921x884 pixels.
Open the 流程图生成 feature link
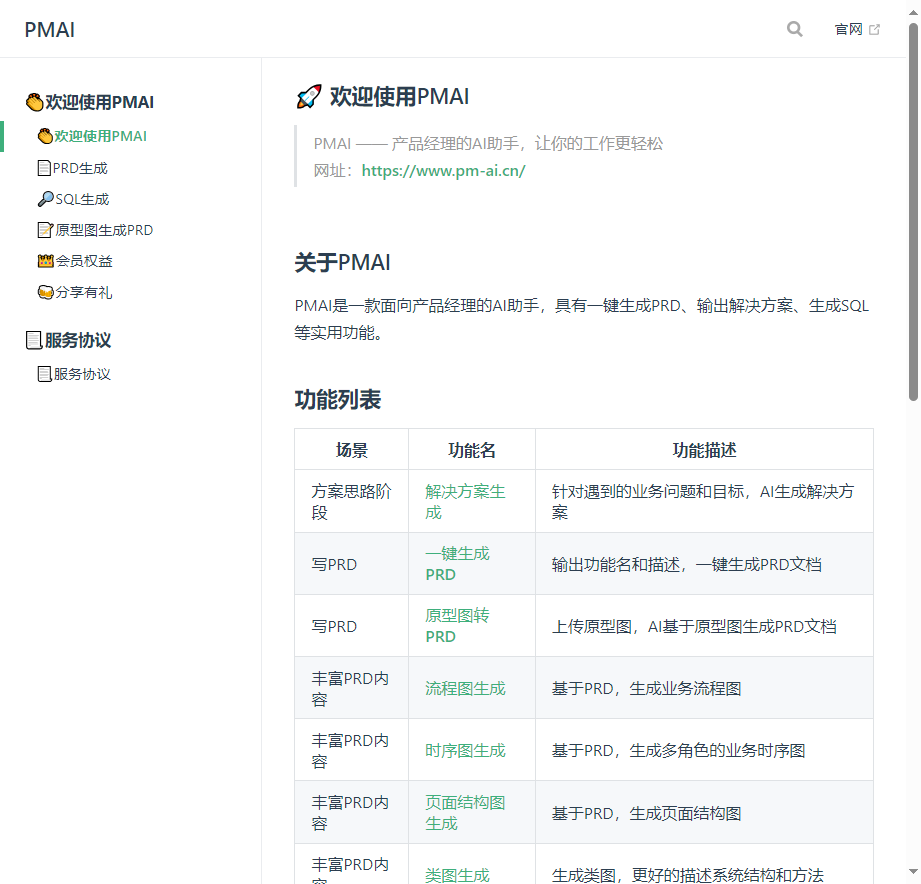tap(465, 688)
